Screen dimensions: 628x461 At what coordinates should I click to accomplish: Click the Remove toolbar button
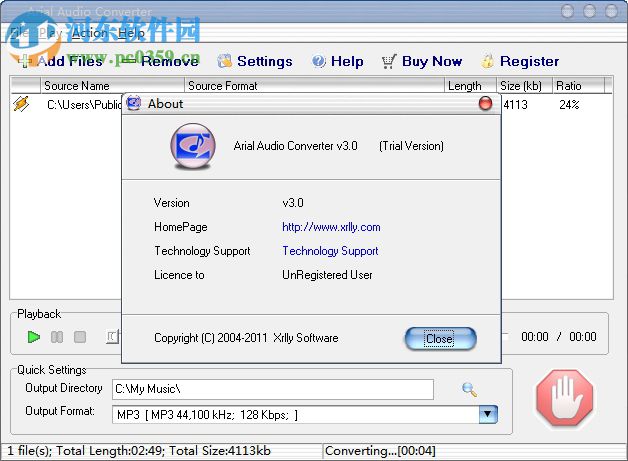tap(160, 61)
